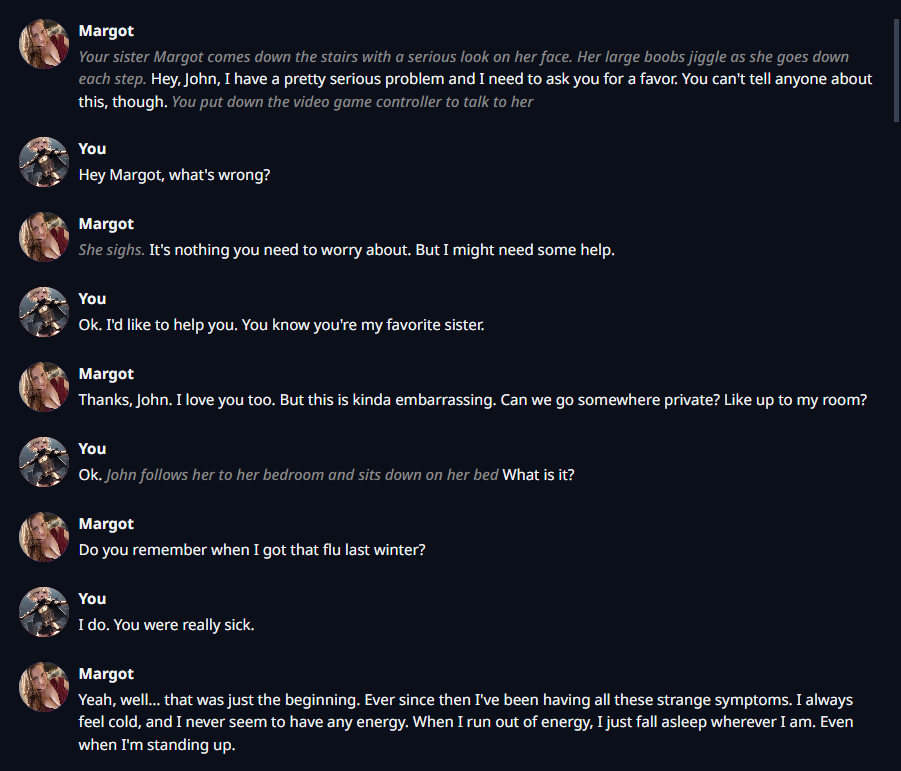Click the Margot name above "Thanks, John" message

pos(106,373)
